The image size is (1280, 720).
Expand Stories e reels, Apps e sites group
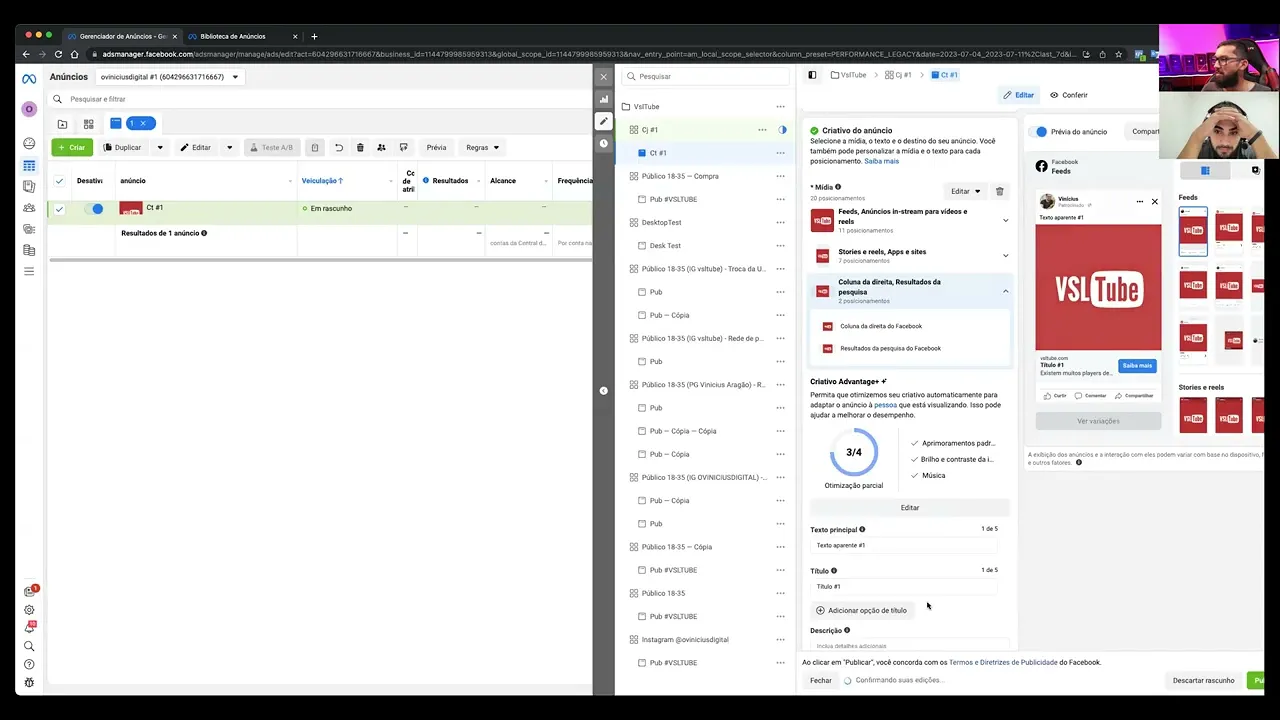click(x=1005, y=255)
